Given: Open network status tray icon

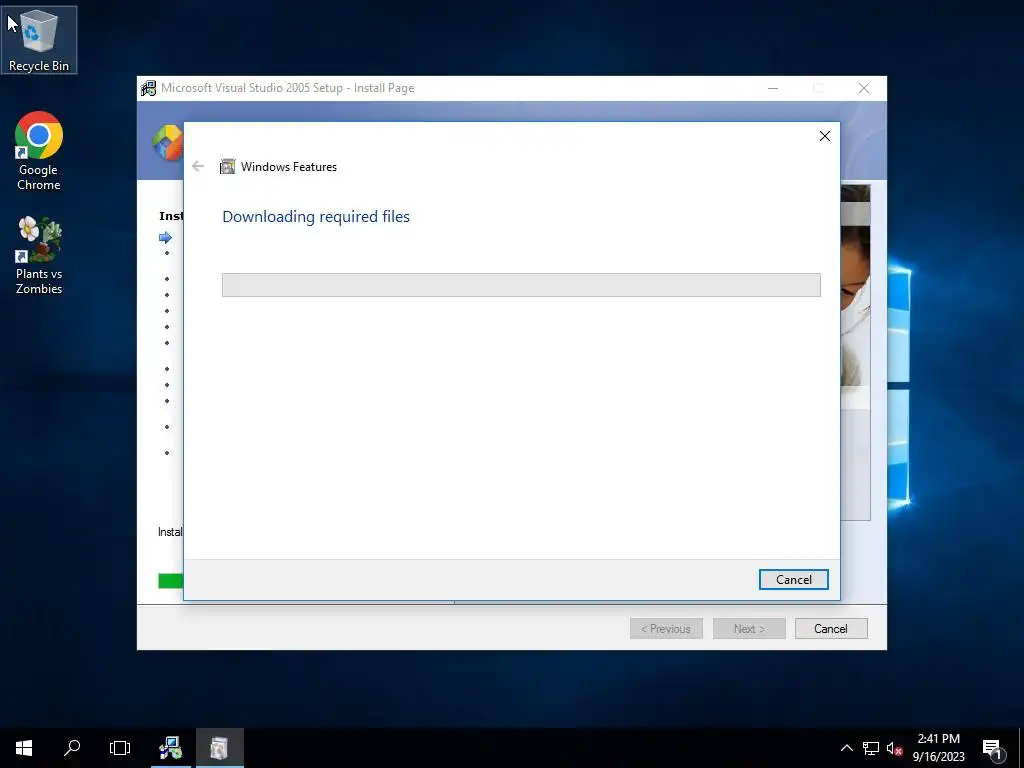Looking at the screenshot, I should click(871, 748).
